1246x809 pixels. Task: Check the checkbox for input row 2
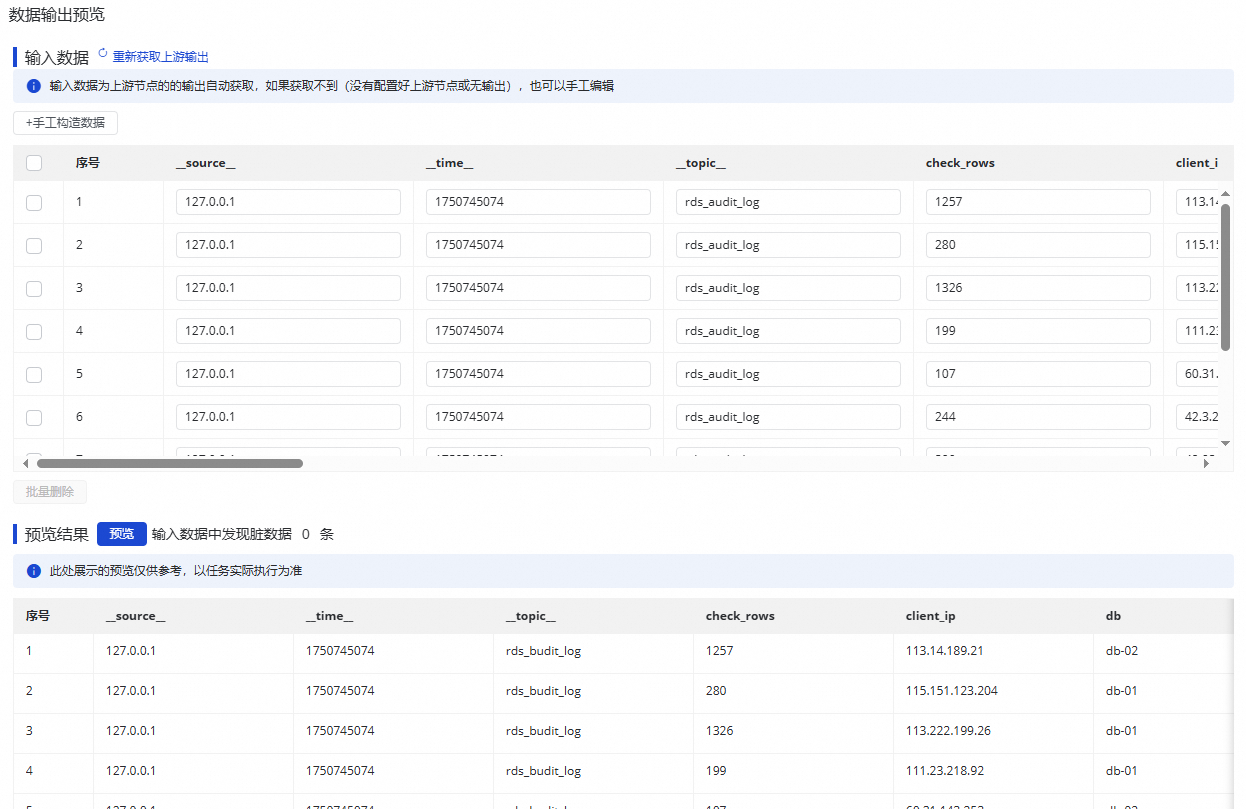34,245
